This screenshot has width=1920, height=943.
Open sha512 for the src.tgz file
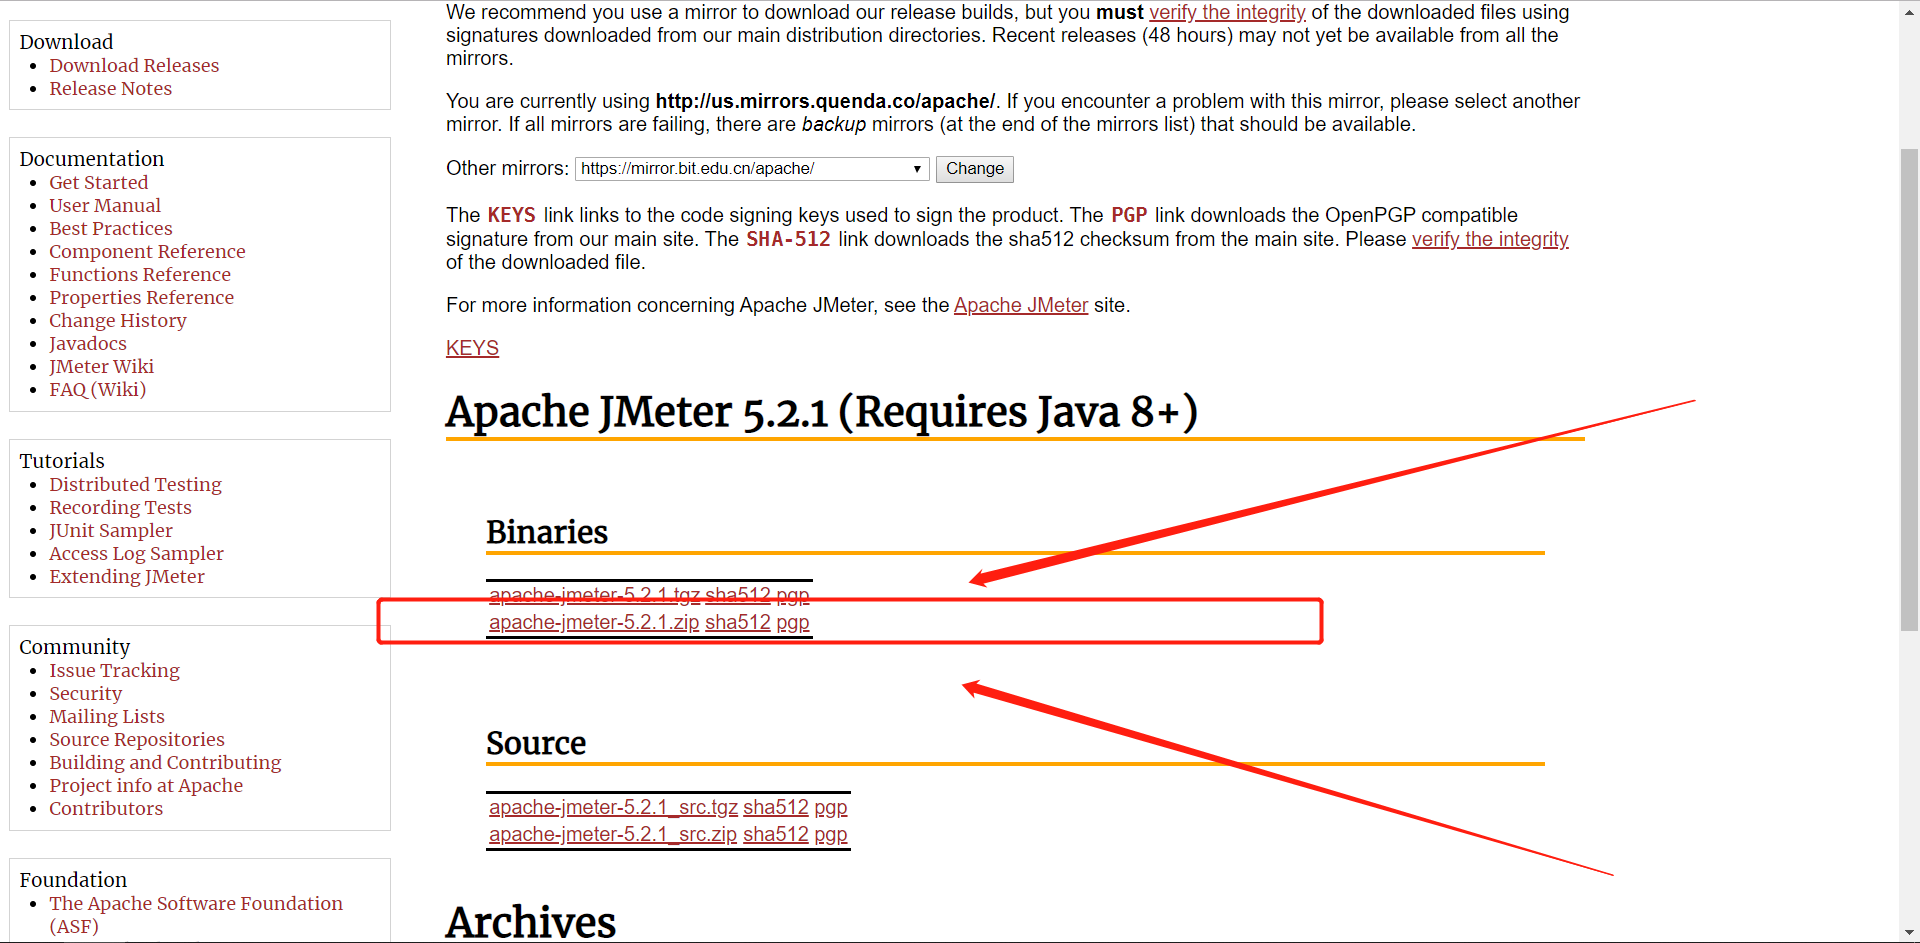click(776, 807)
